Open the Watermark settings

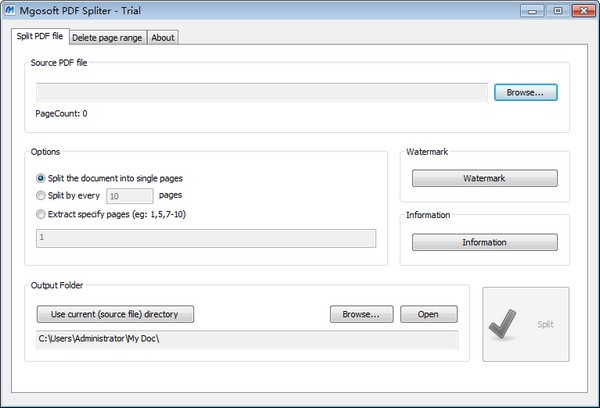tap(484, 178)
